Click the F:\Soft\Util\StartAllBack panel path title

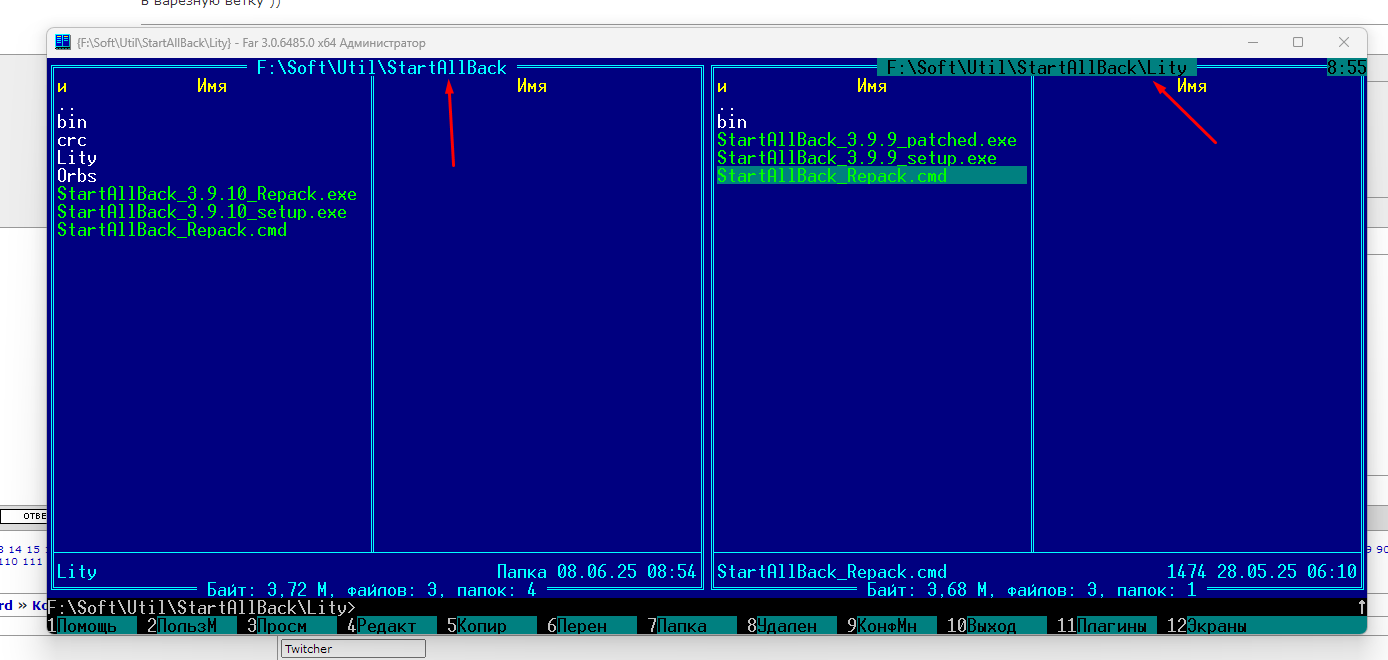(x=382, y=68)
